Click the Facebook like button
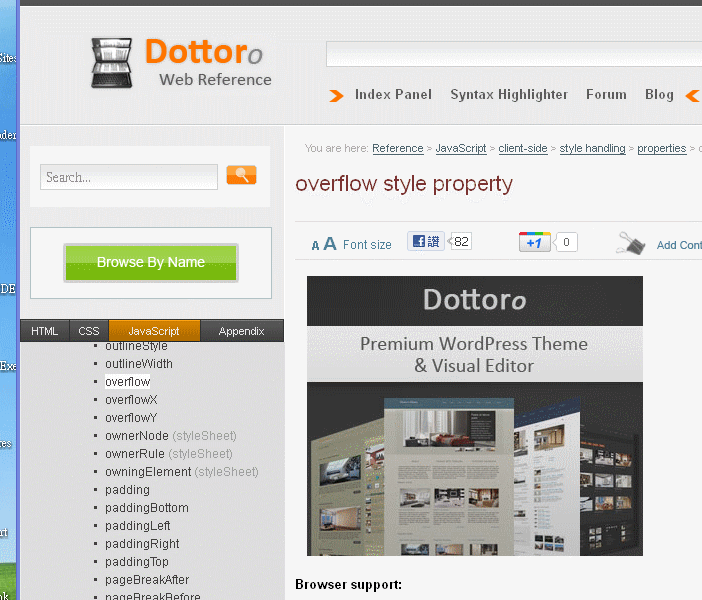This screenshot has width=702, height=600. click(425, 241)
